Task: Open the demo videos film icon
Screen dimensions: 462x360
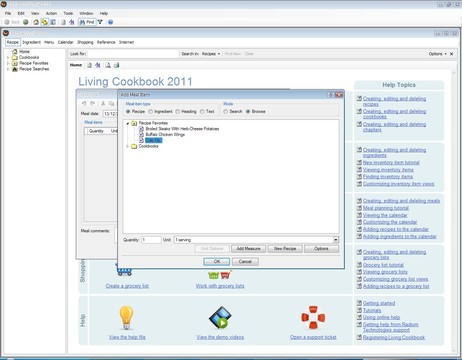Action: (220, 318)
